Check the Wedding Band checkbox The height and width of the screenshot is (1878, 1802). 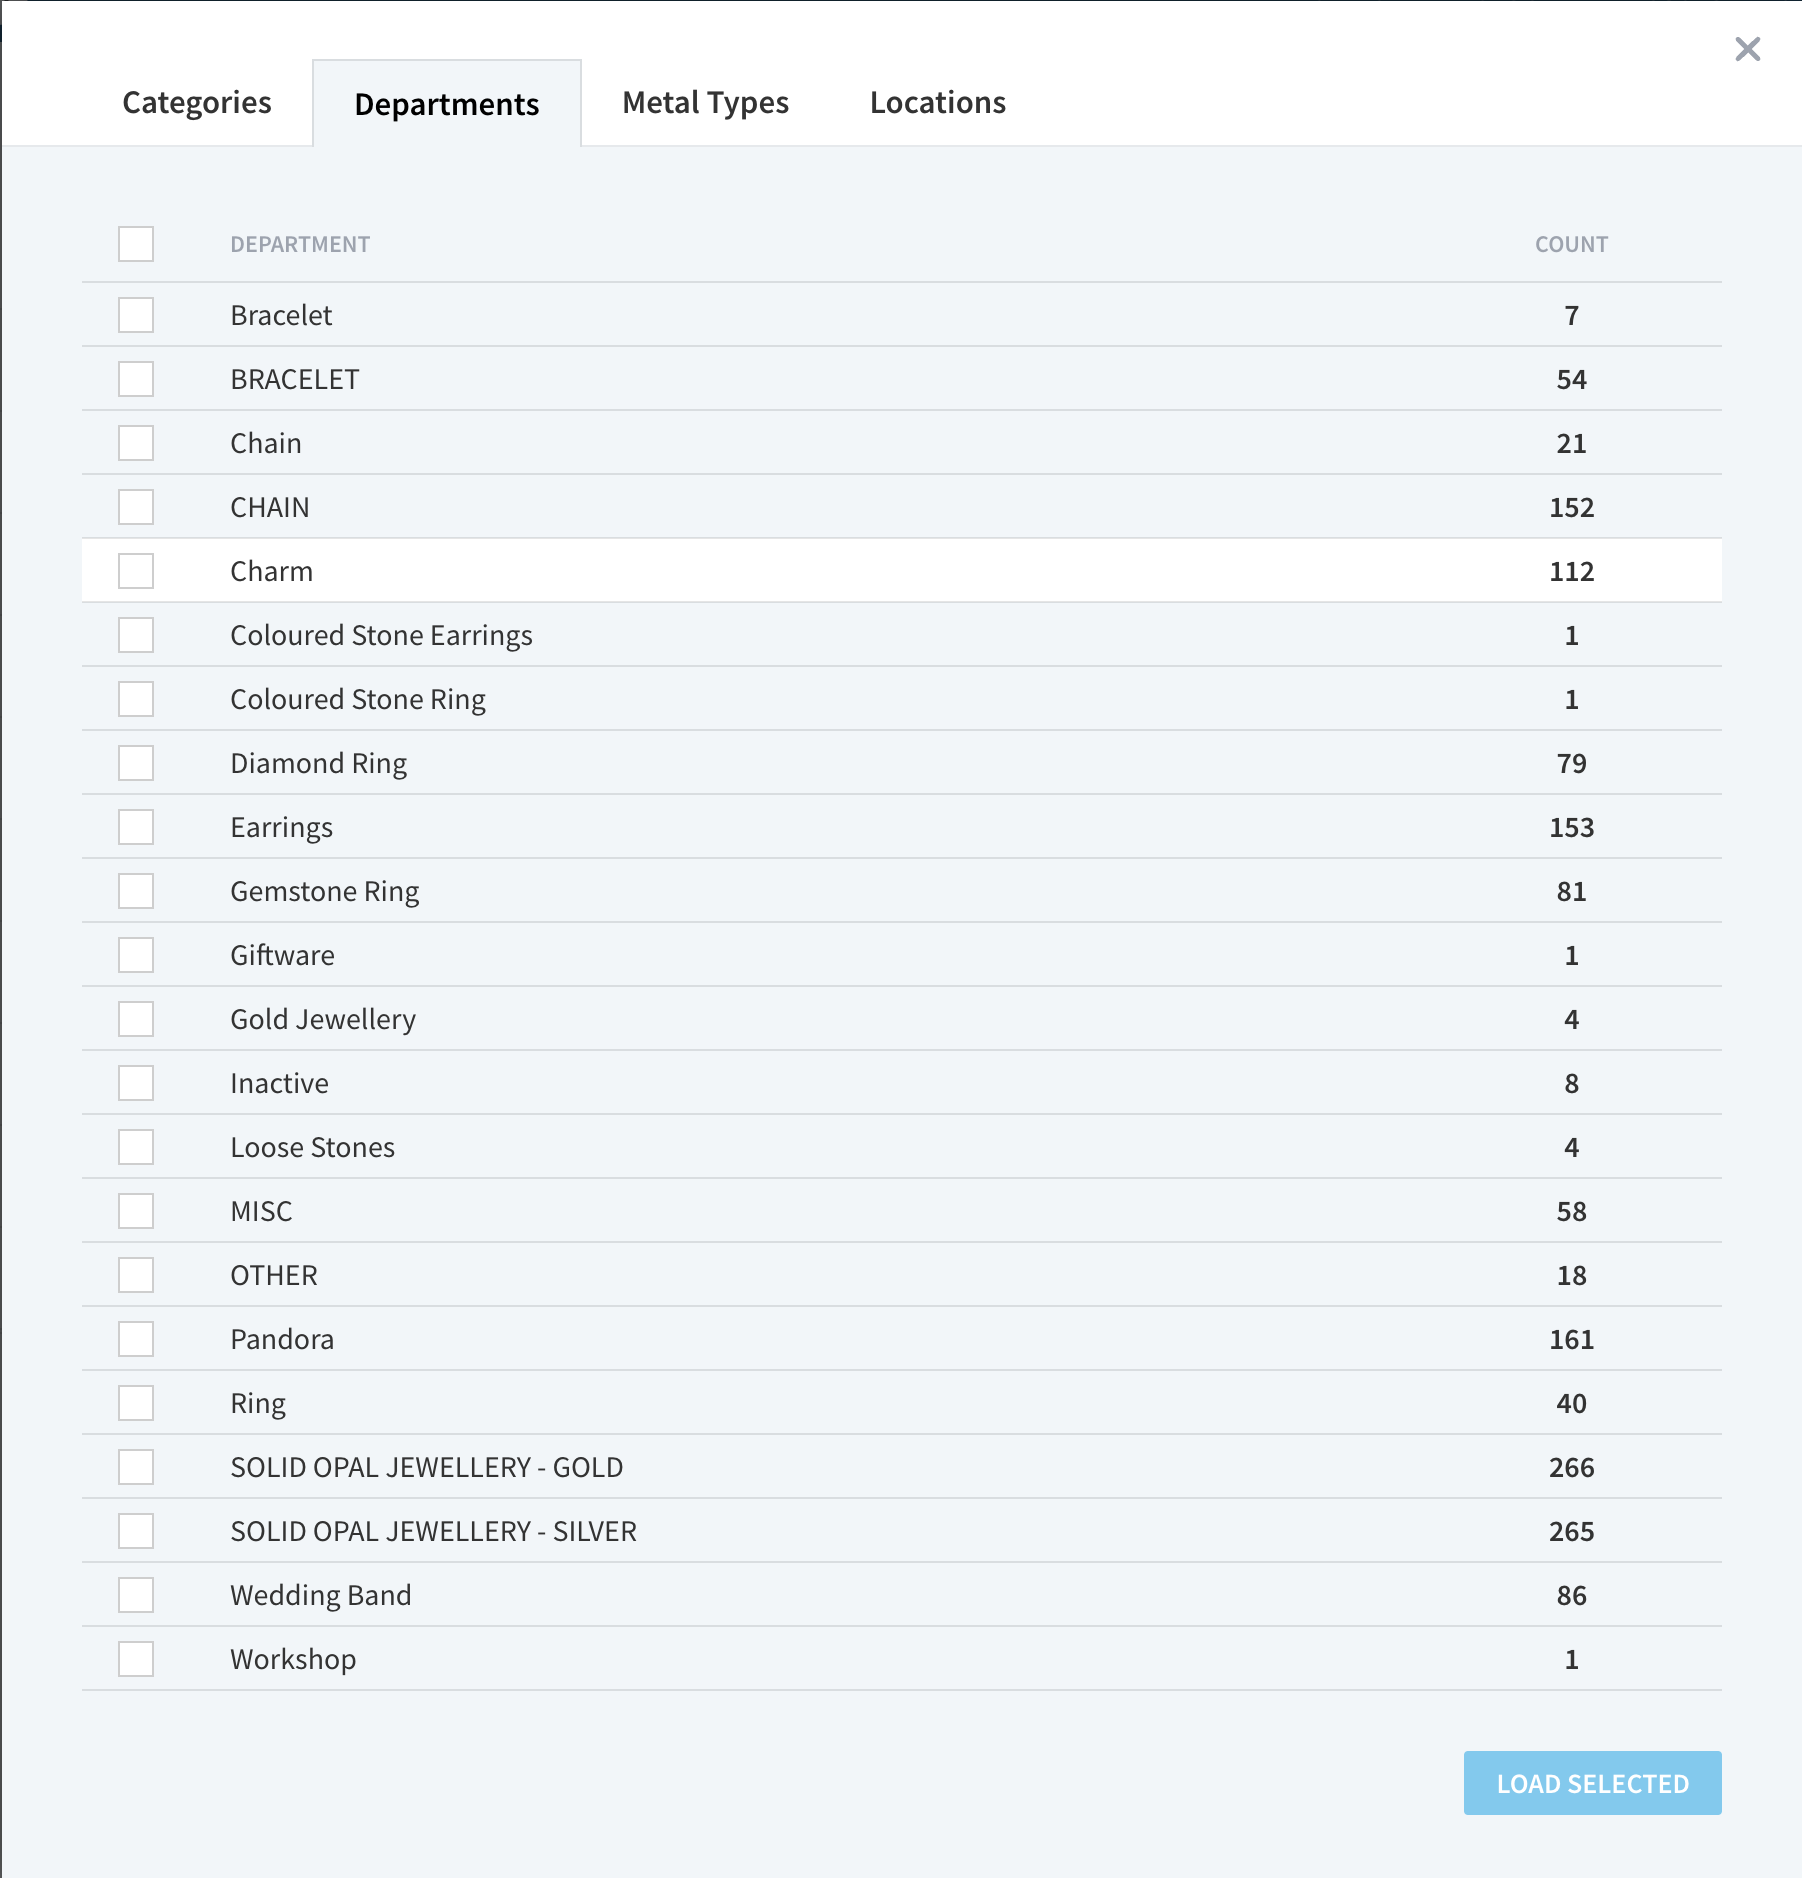(136, 1595)
